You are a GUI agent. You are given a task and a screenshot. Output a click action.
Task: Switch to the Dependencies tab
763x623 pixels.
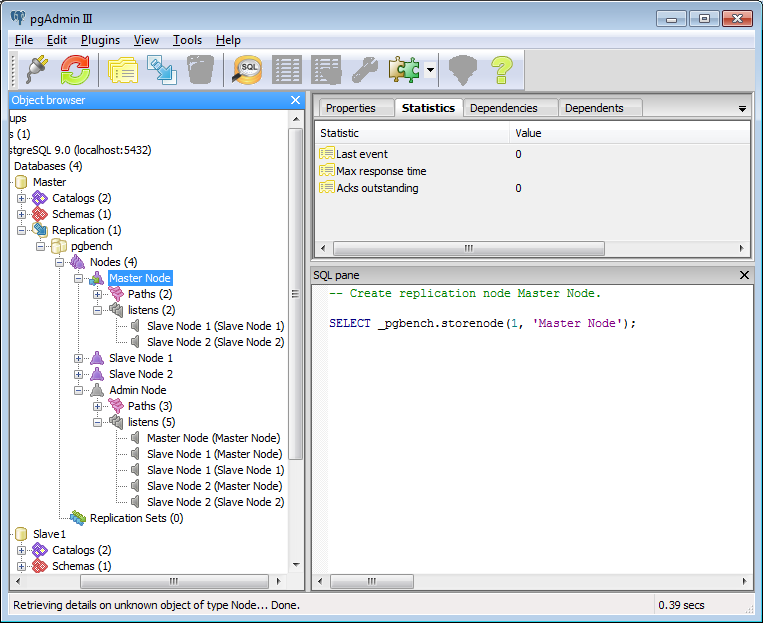[x=503, y=108]
